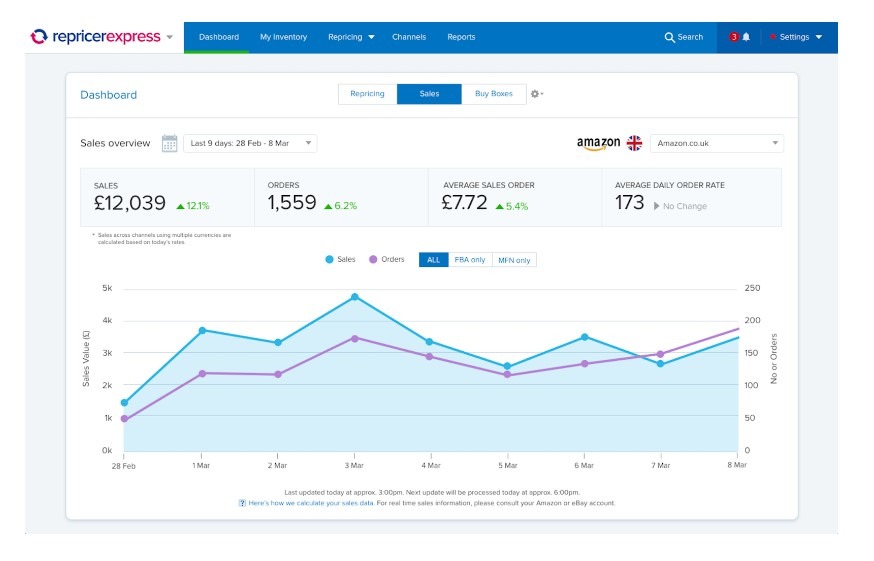Go to My Inventory

283,37
